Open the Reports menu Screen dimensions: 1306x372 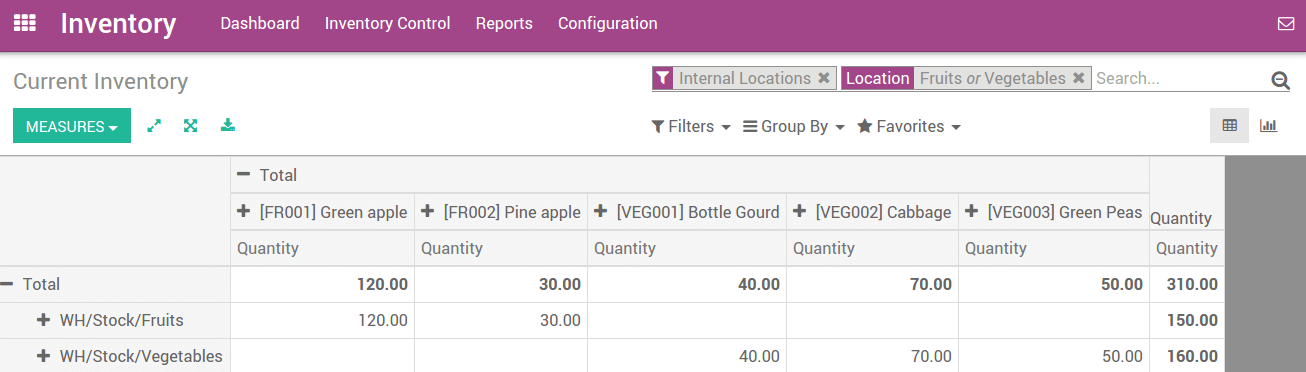pos(504,23)
